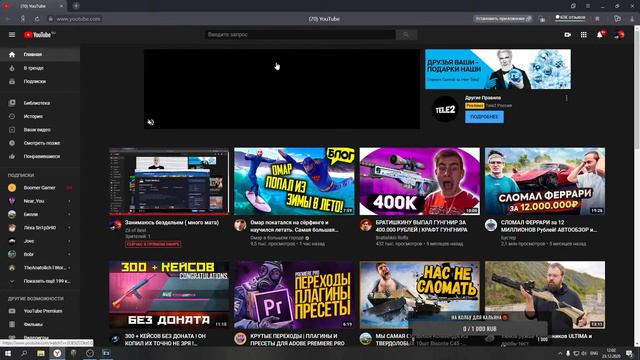640x360 pixels.
Task: Open a new browser tab
Action: pyautogui.click(x=76, y=6)
